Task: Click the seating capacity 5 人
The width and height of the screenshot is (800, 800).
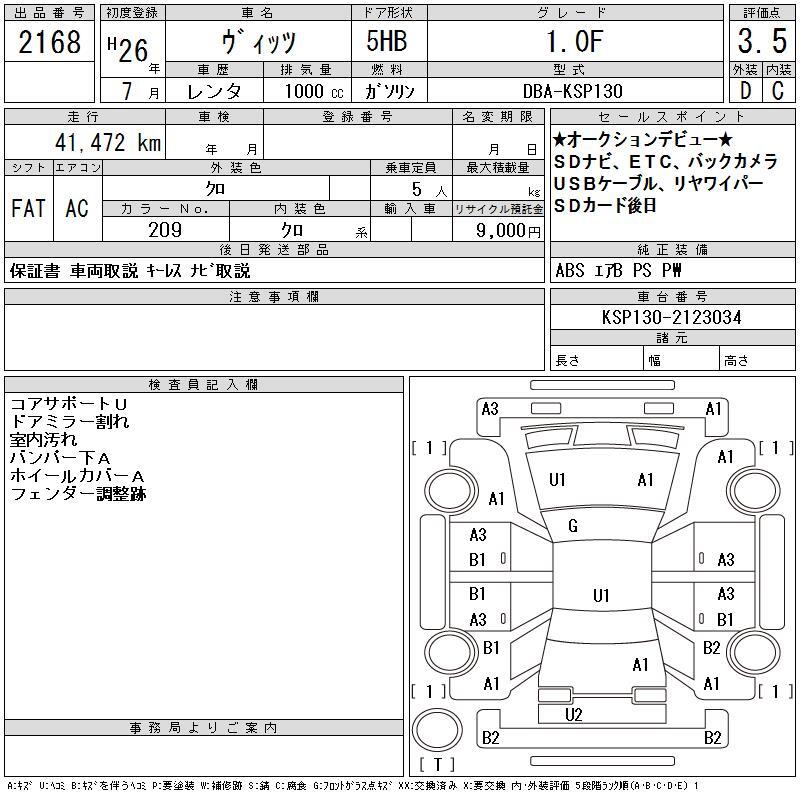Action: [x=429, y=190]
